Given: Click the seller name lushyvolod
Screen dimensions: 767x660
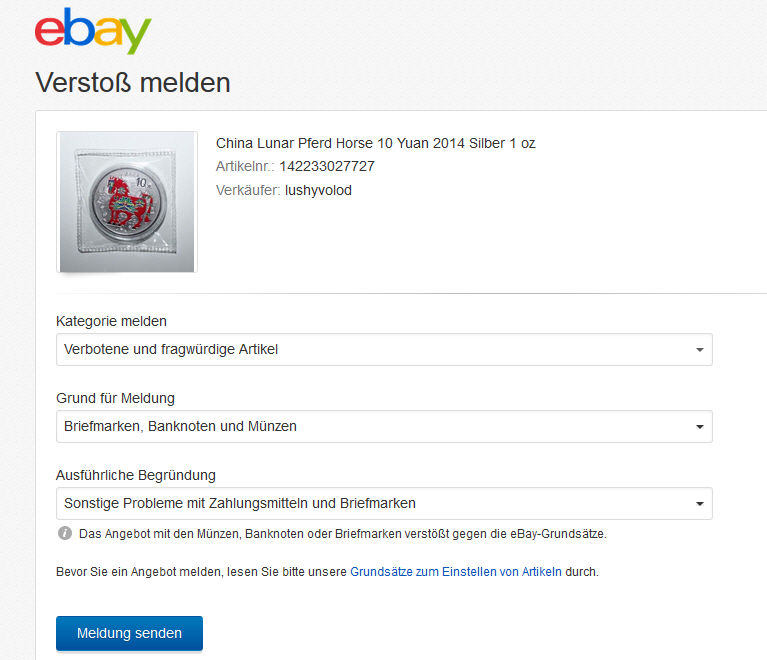Looking at the screenshot, I should (x=318, y=190).
